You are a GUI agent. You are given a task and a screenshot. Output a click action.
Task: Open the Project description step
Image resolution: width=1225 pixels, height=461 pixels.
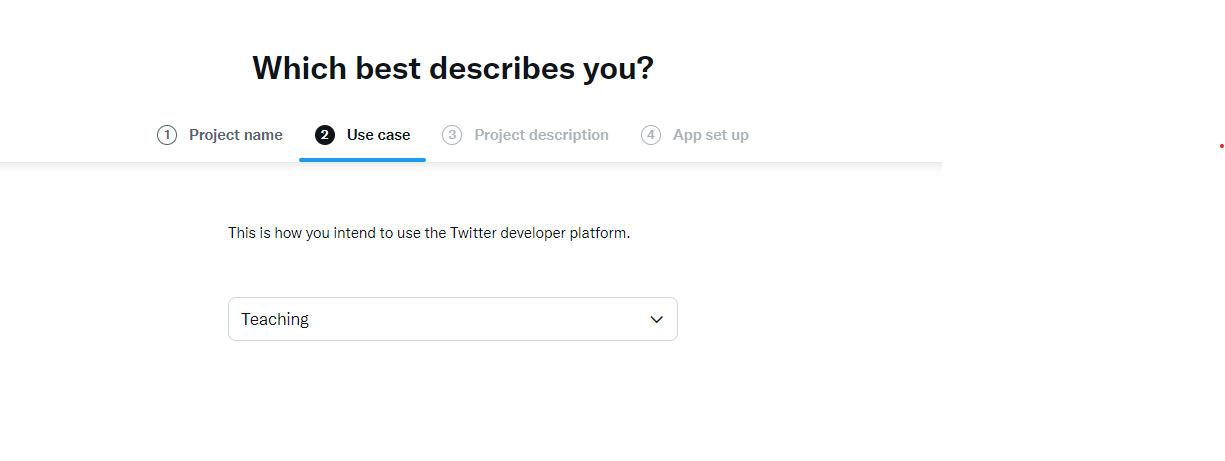tap(541, 135)
